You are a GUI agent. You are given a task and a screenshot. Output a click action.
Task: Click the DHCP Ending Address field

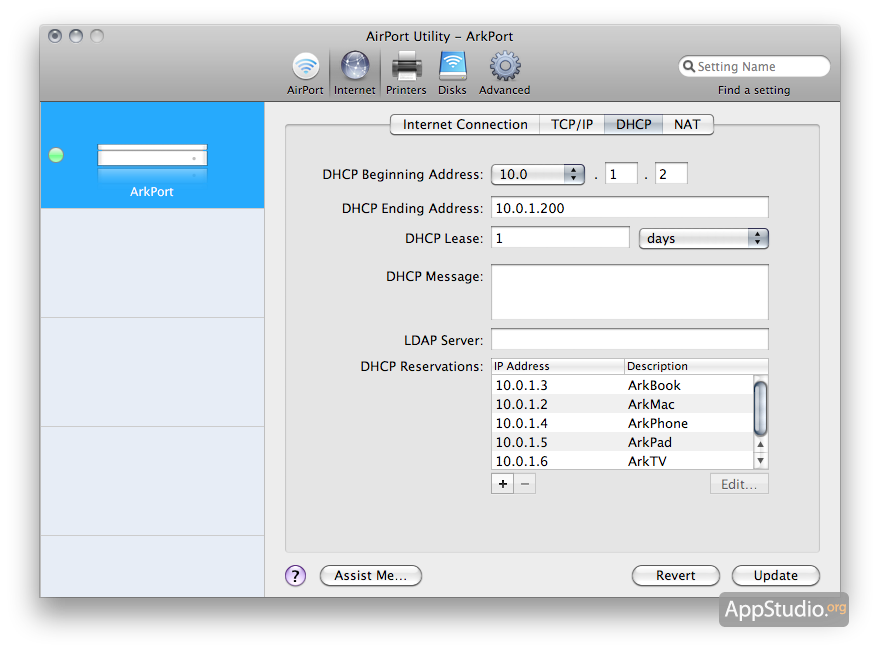pyautogui.click(x=629, y=207)
